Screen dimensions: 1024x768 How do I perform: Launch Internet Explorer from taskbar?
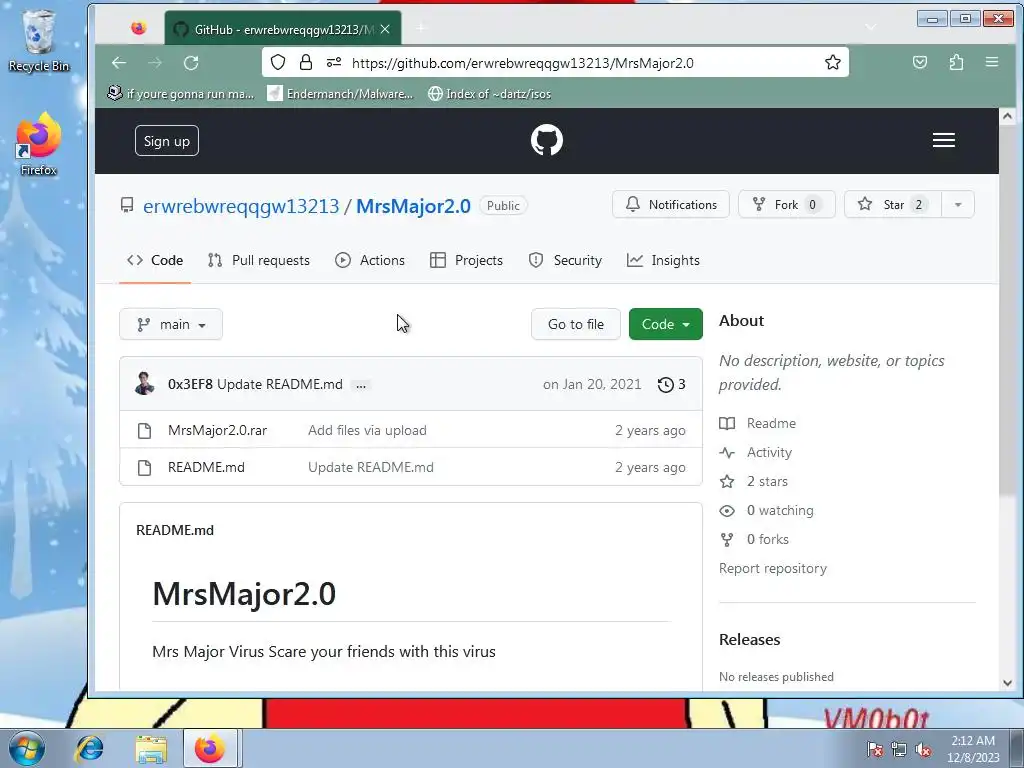click(x=89, y=748)
